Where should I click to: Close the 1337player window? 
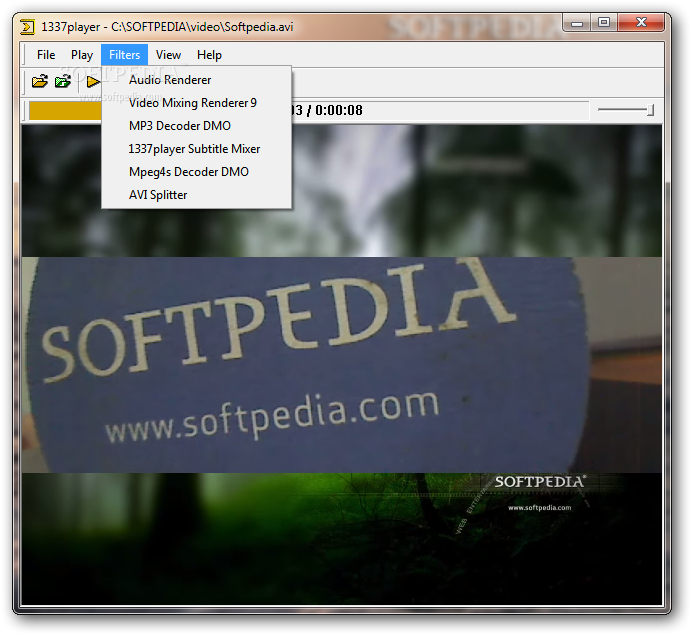641,23
